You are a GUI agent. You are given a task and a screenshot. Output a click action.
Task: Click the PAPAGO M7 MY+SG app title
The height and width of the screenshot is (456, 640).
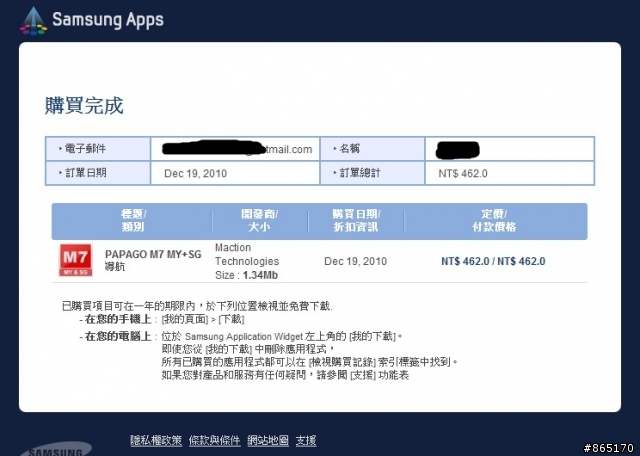pos(153,254)
